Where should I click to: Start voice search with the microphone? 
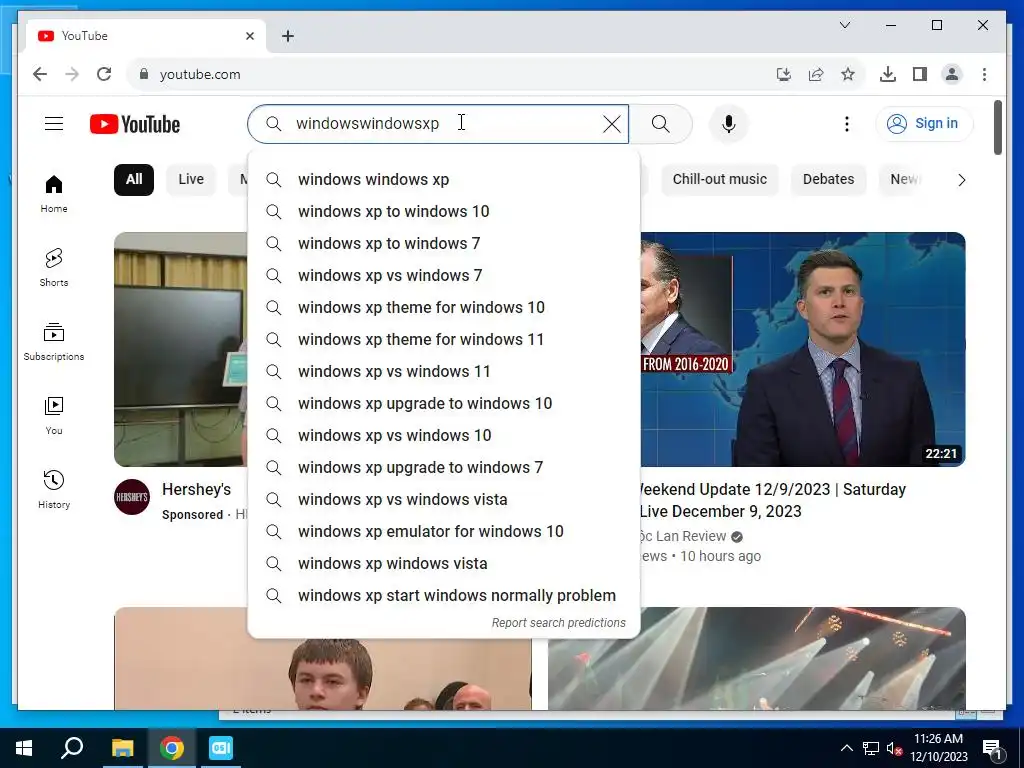[x=729, y=124]
